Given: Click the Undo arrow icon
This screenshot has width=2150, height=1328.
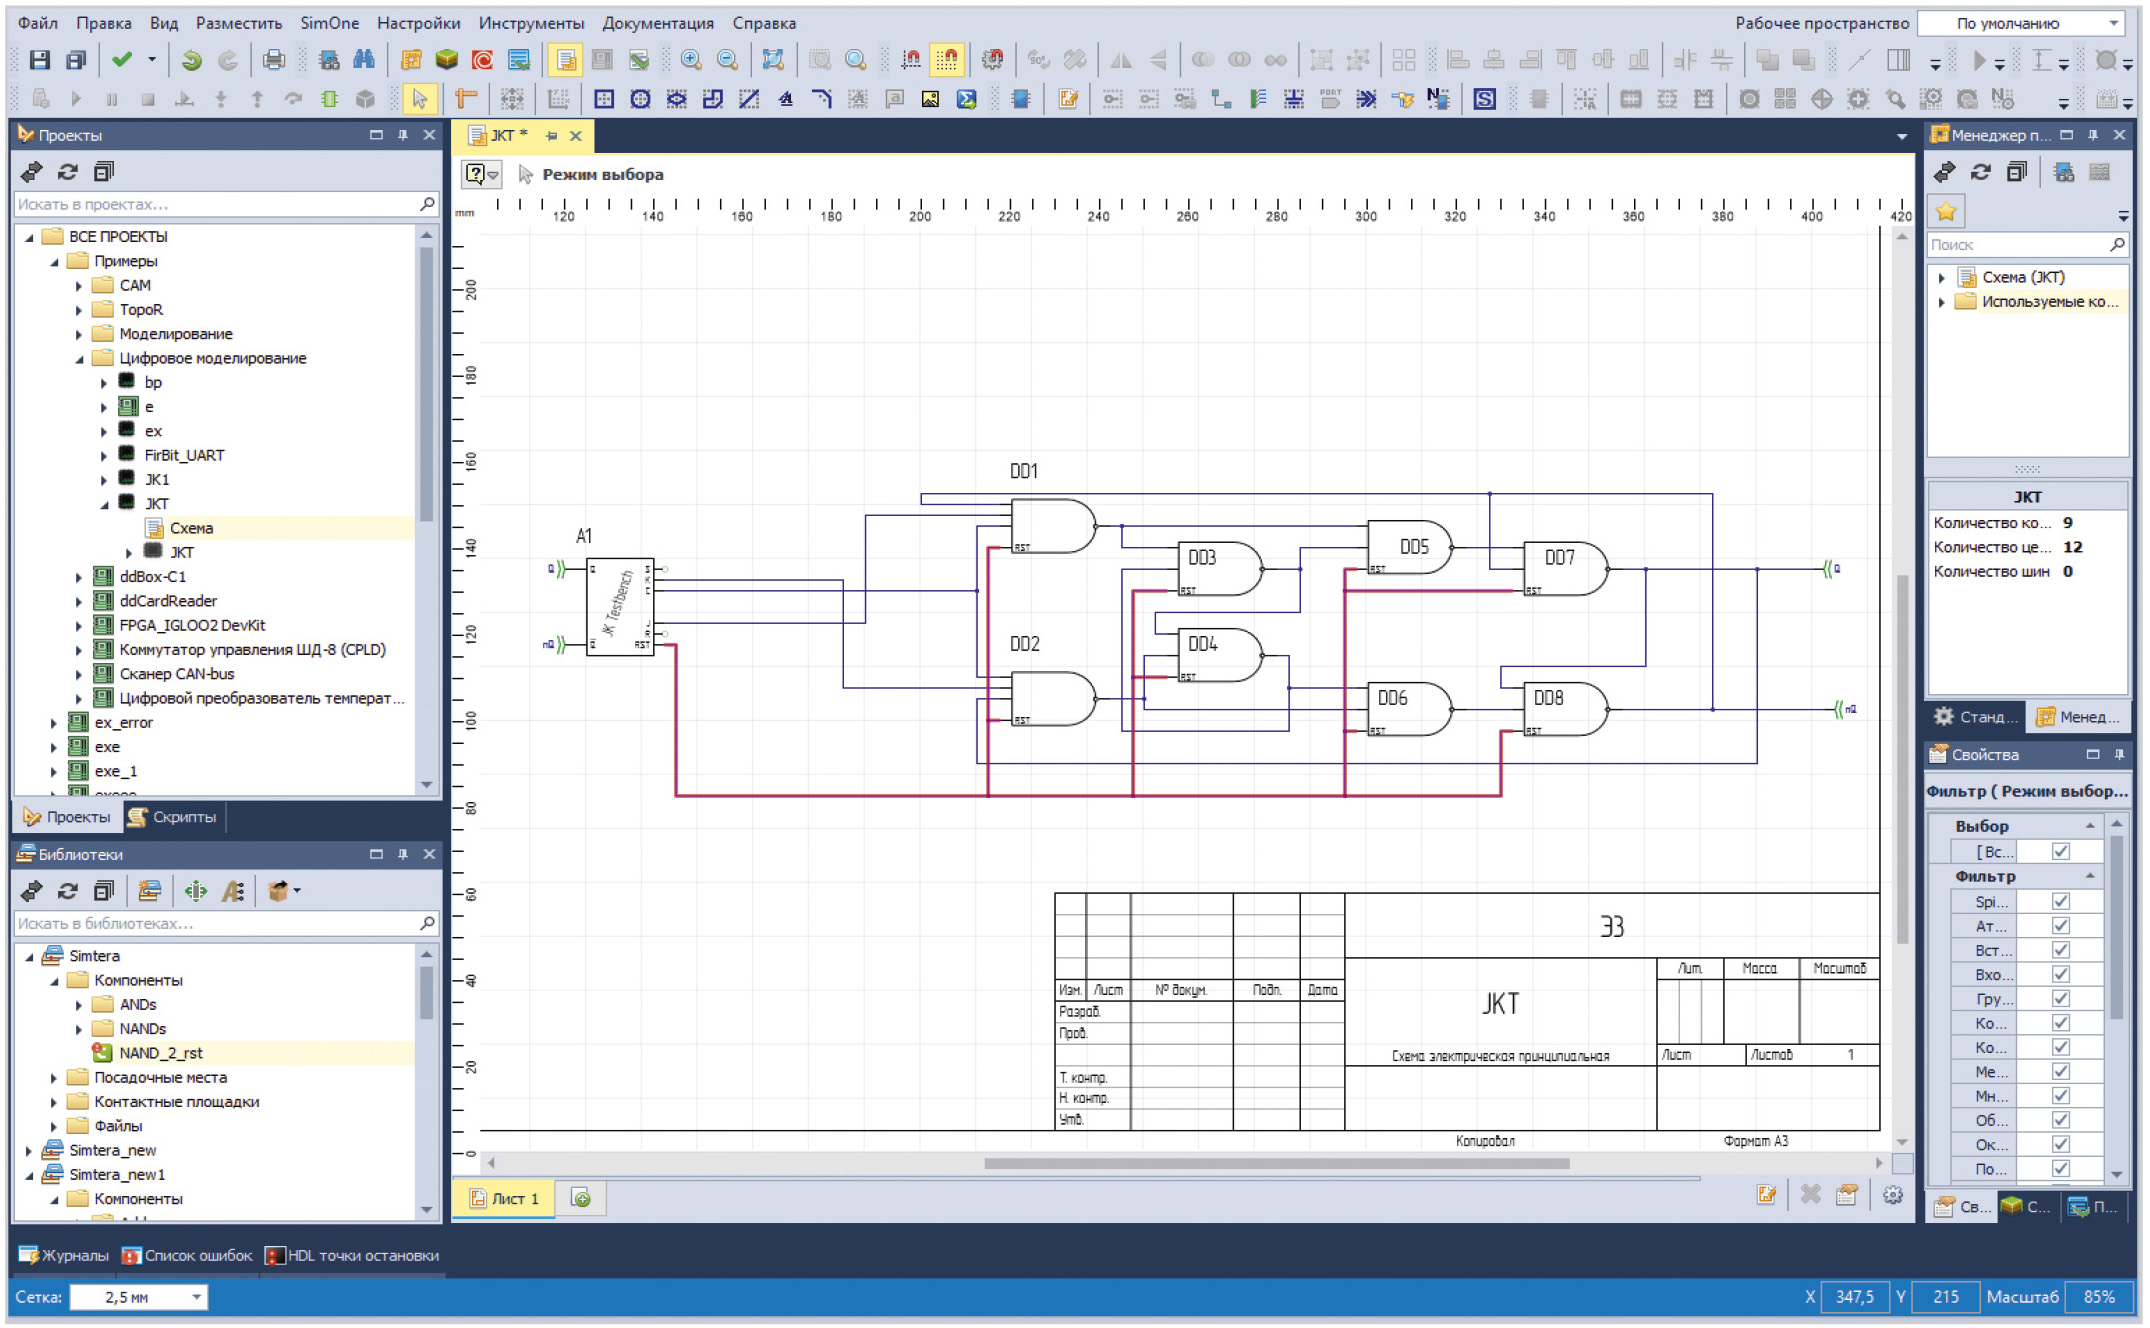Looking at the screenshot, I should (x=190, y=60).
